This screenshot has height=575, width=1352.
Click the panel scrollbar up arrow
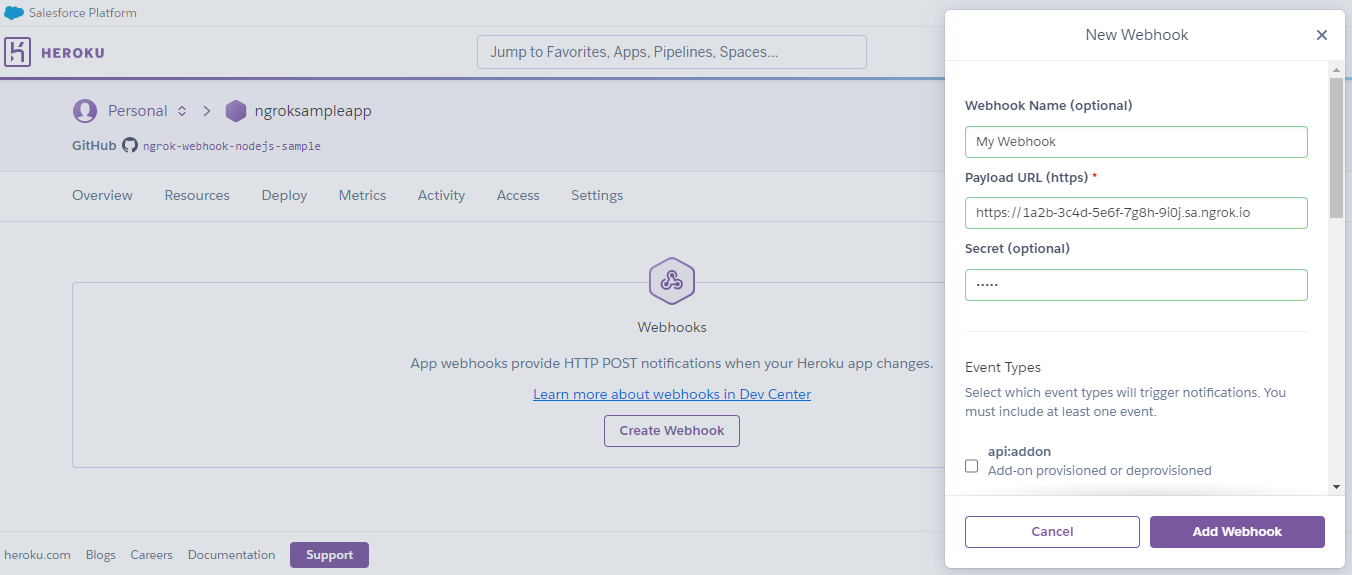click(x=1336, y=70)
